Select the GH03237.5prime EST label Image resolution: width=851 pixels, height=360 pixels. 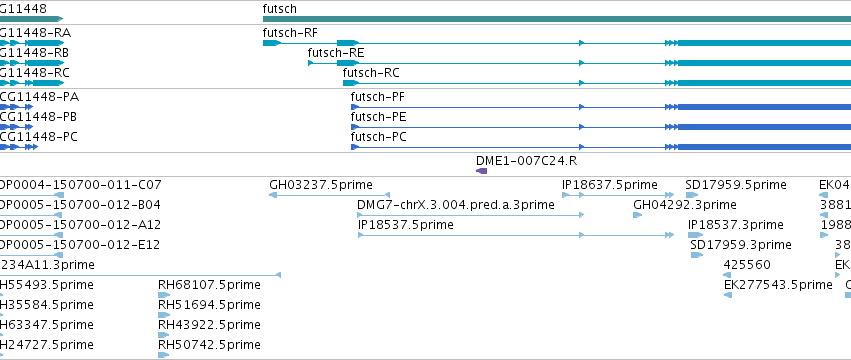pyautogui.click(x=321, y=185)
